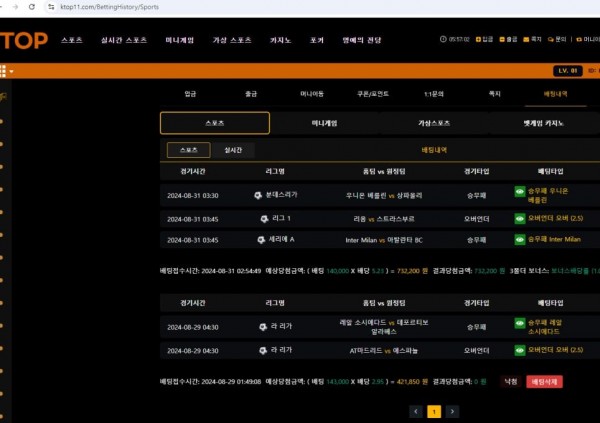Viewport: 600px width, 423px height.
Task: Click the green eye icon for Inter Milan bet
Action: tap(520, 240)
